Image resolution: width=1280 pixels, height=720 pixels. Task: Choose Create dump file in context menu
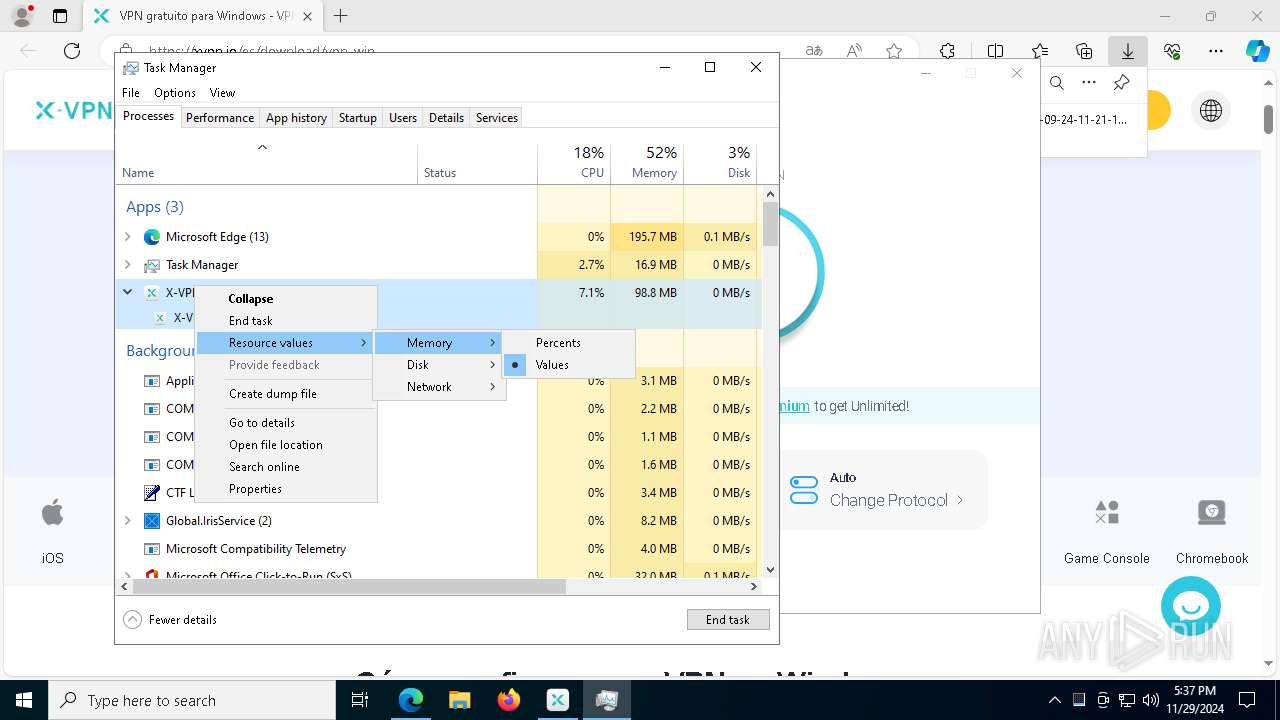[x=285, y=394]
